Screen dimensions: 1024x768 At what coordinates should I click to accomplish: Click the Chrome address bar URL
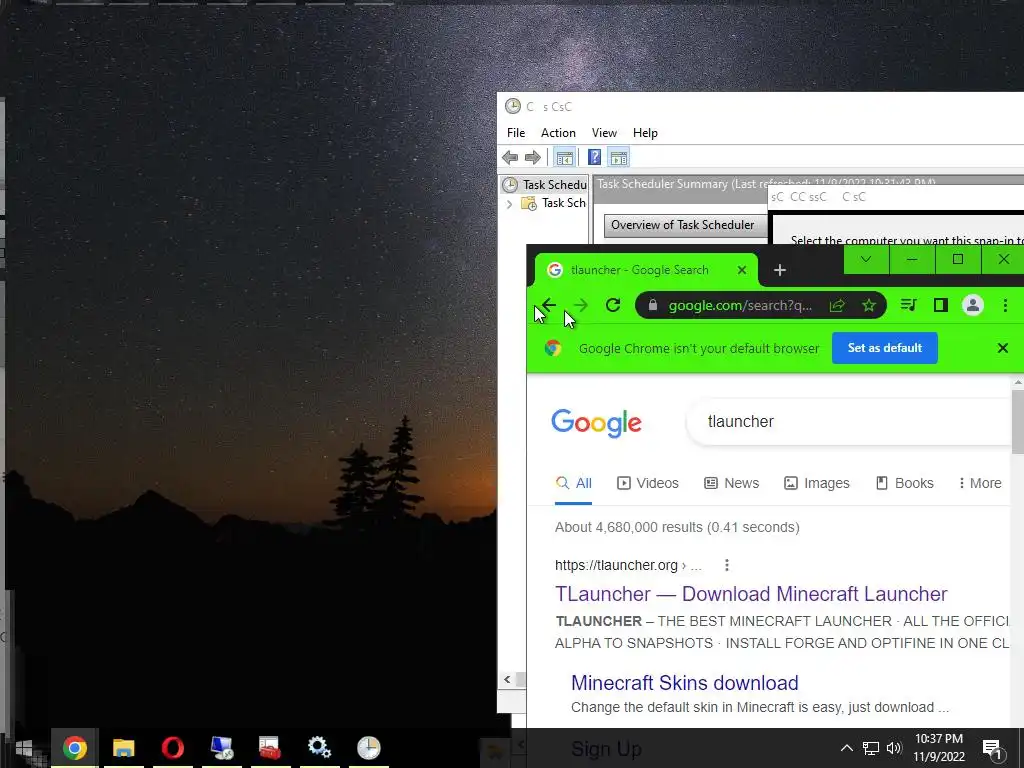click(x=741, y=305)
